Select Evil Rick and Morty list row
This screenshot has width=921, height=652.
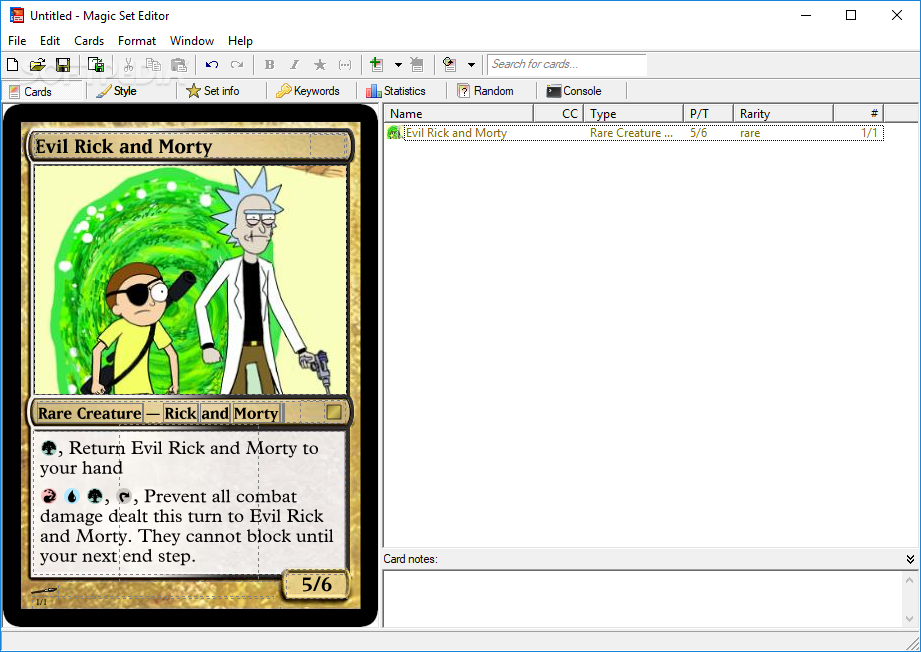(634, 133)
